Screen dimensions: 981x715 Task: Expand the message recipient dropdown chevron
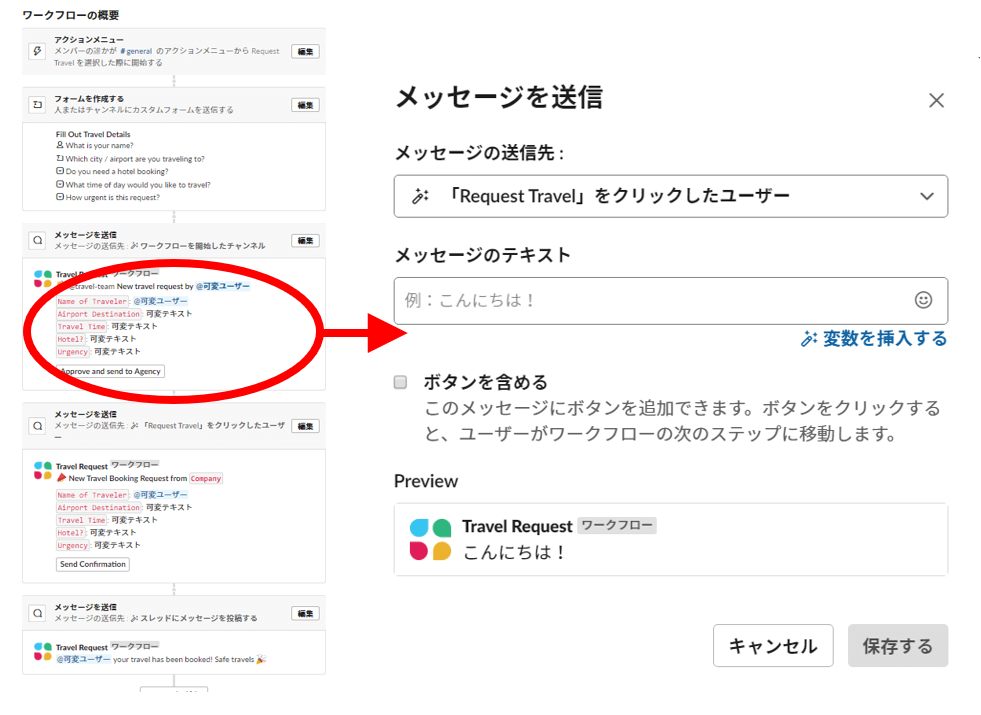(927, 196)
